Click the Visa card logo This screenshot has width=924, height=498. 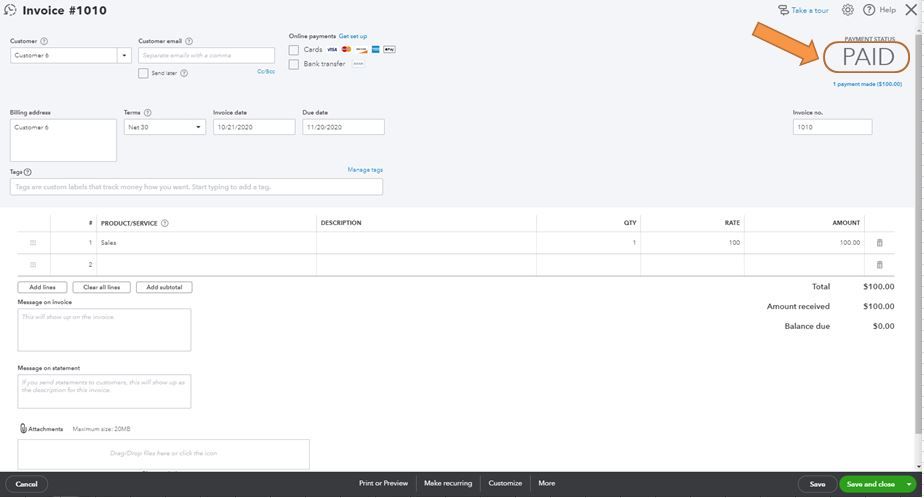click(332, 50)
